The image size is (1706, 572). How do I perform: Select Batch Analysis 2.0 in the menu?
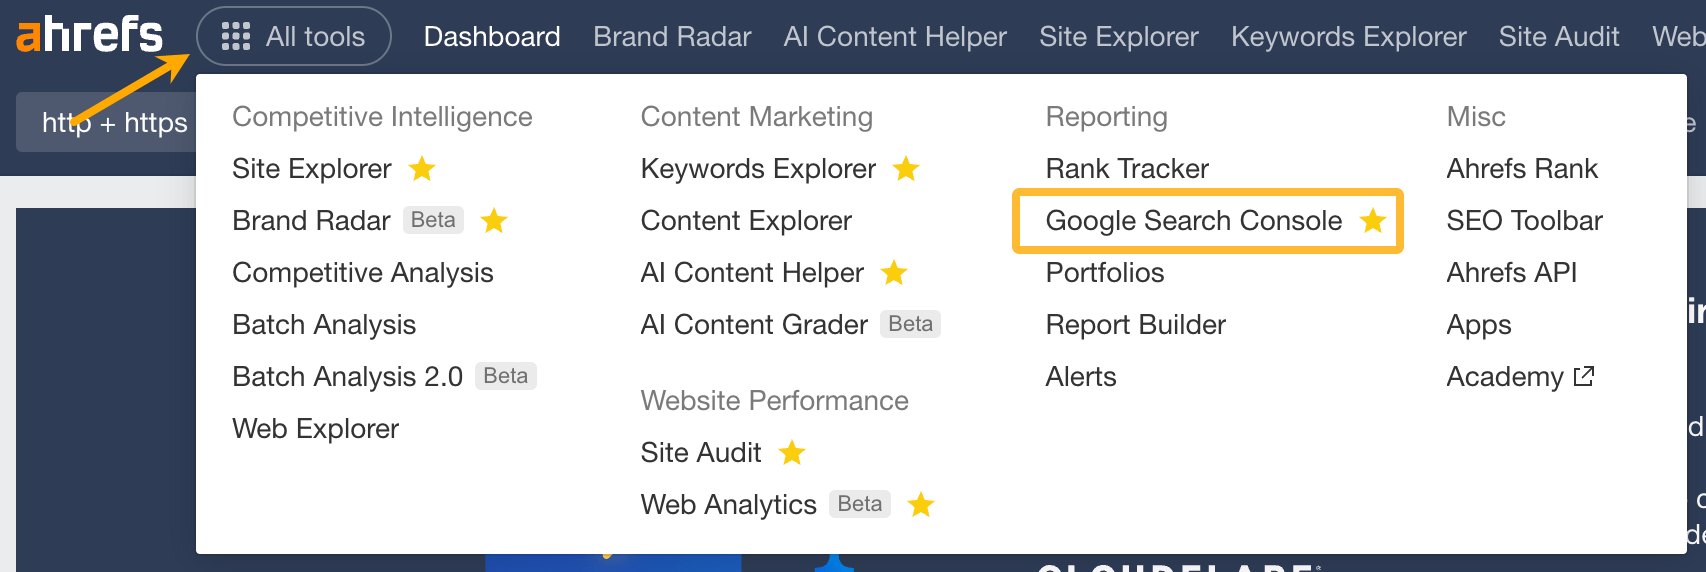click(x=347, y=377)
